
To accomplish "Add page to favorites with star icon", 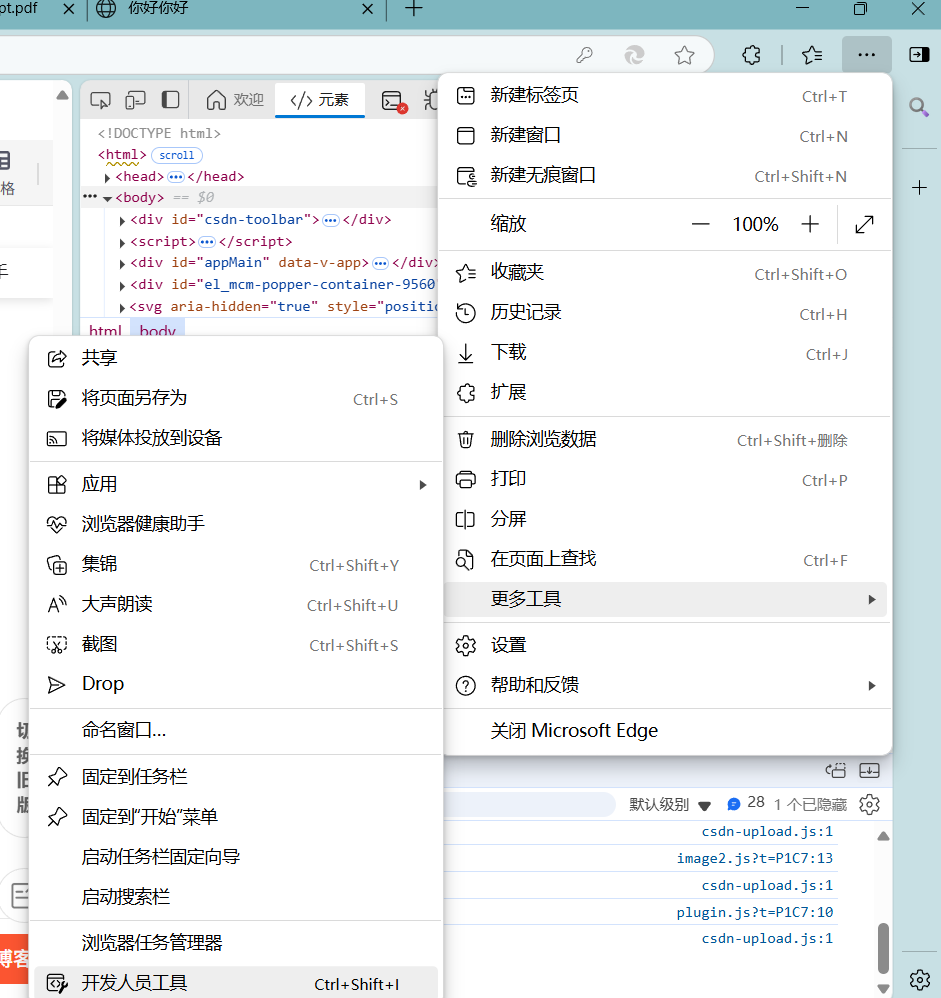I will tap(684, 55).
